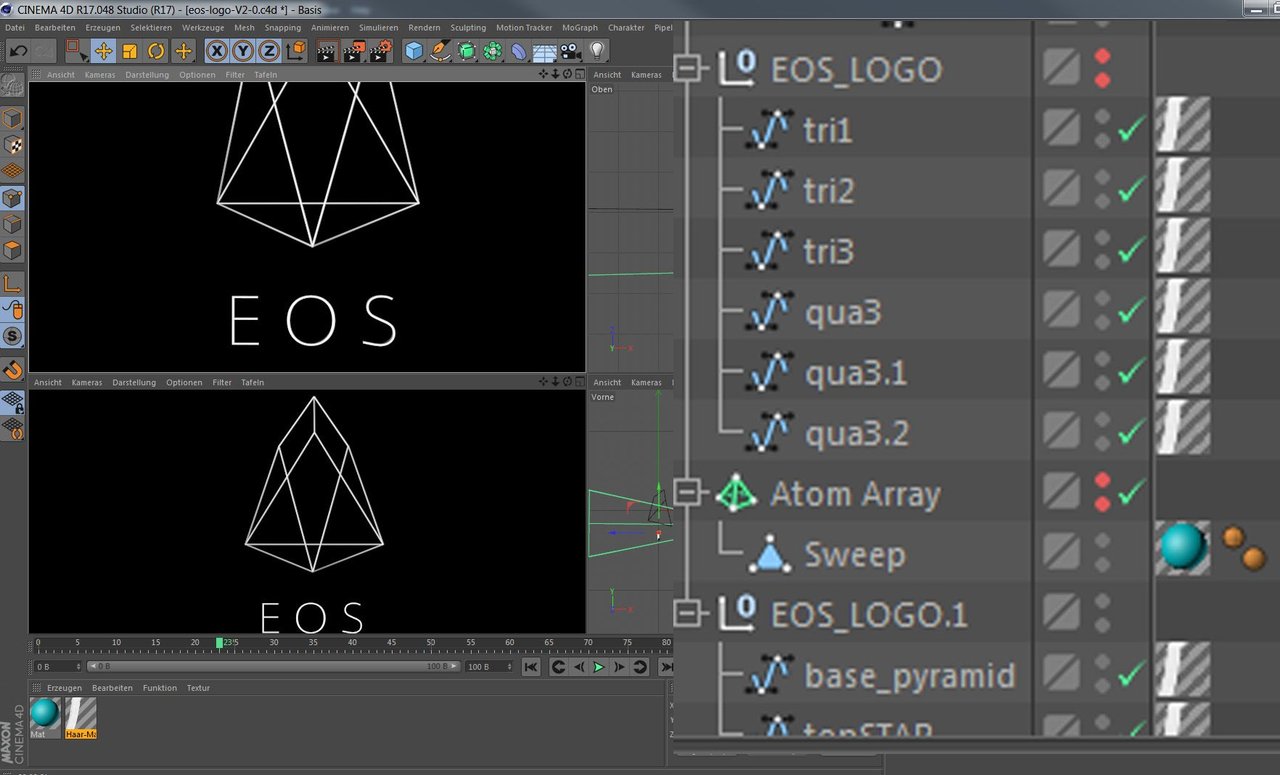Image resolution: width=1280 pixels, height=775 pixels.
Task: Select the Sweep object
Action: pyautogui.click(x=855, y=554)
